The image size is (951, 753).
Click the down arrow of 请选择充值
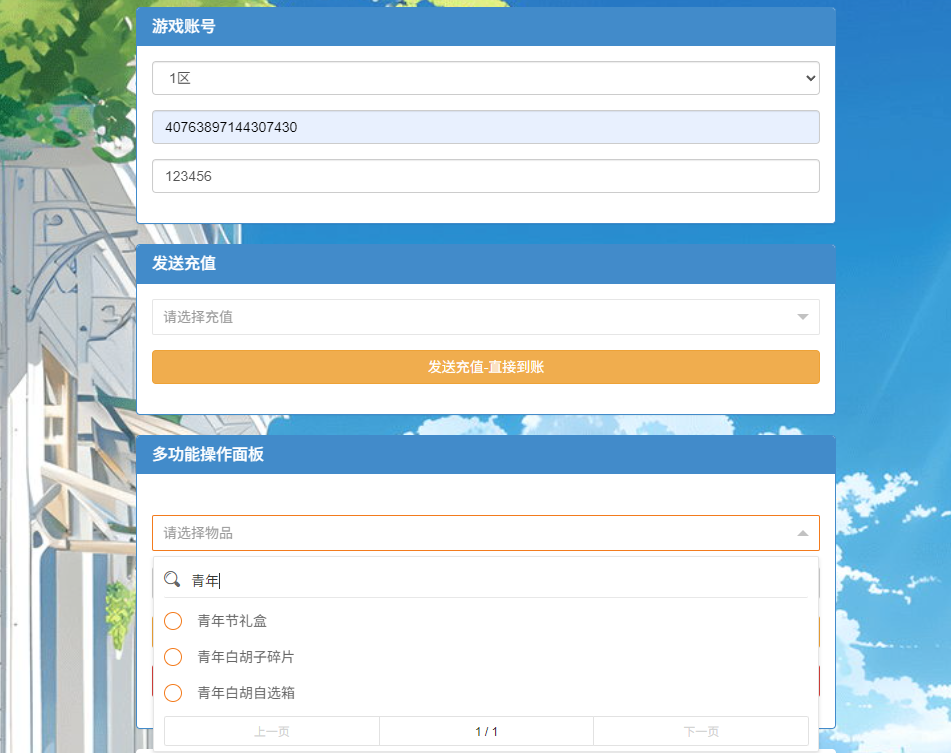click(x=802, y=317)
